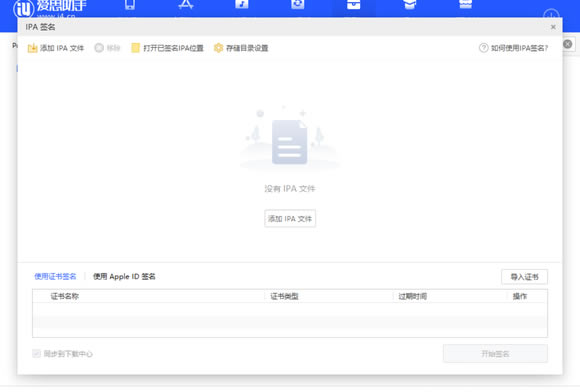Toggle the 同步到下载中心 checkbox

(x=36, y=354)
